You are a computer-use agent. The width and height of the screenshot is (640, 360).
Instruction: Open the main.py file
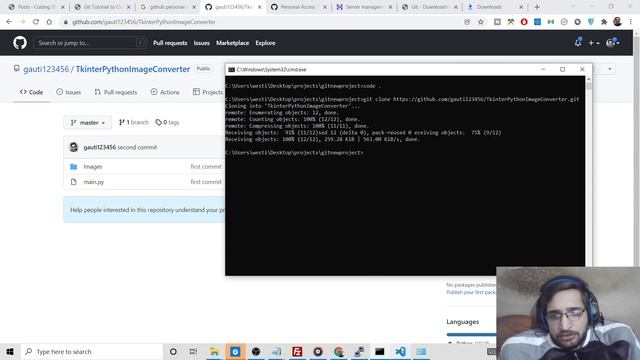(x=93, y=182)
